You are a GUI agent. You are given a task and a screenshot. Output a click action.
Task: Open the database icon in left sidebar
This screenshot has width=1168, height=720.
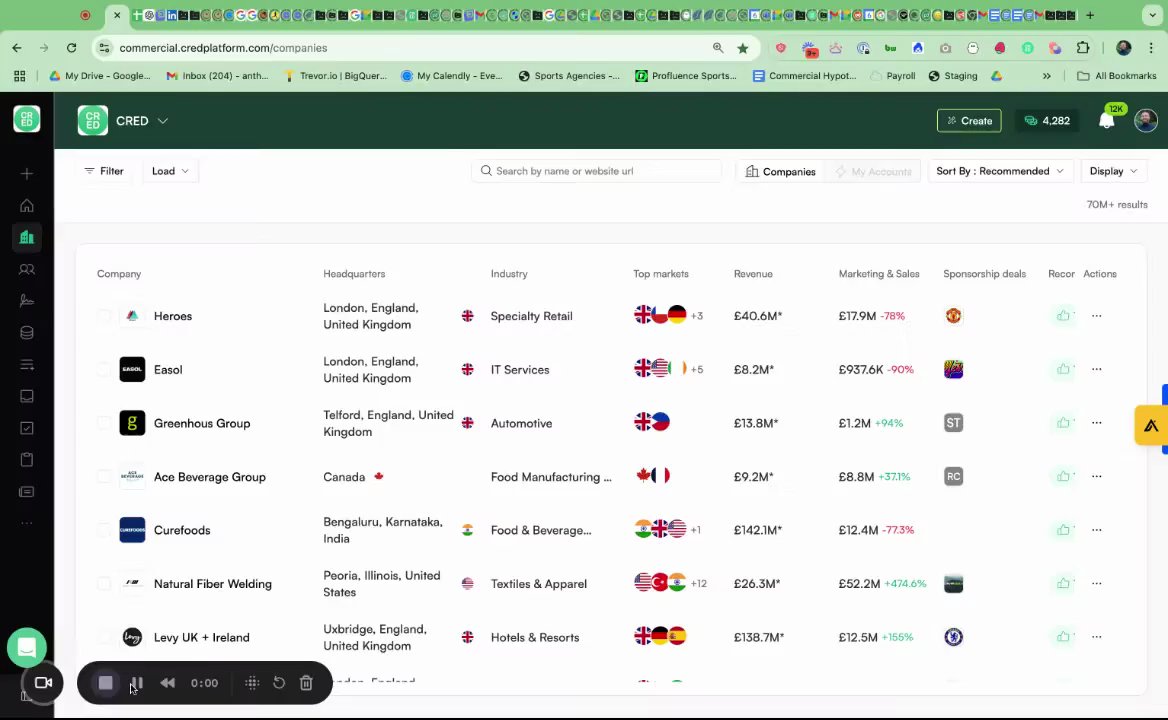[x=27, y=333]
